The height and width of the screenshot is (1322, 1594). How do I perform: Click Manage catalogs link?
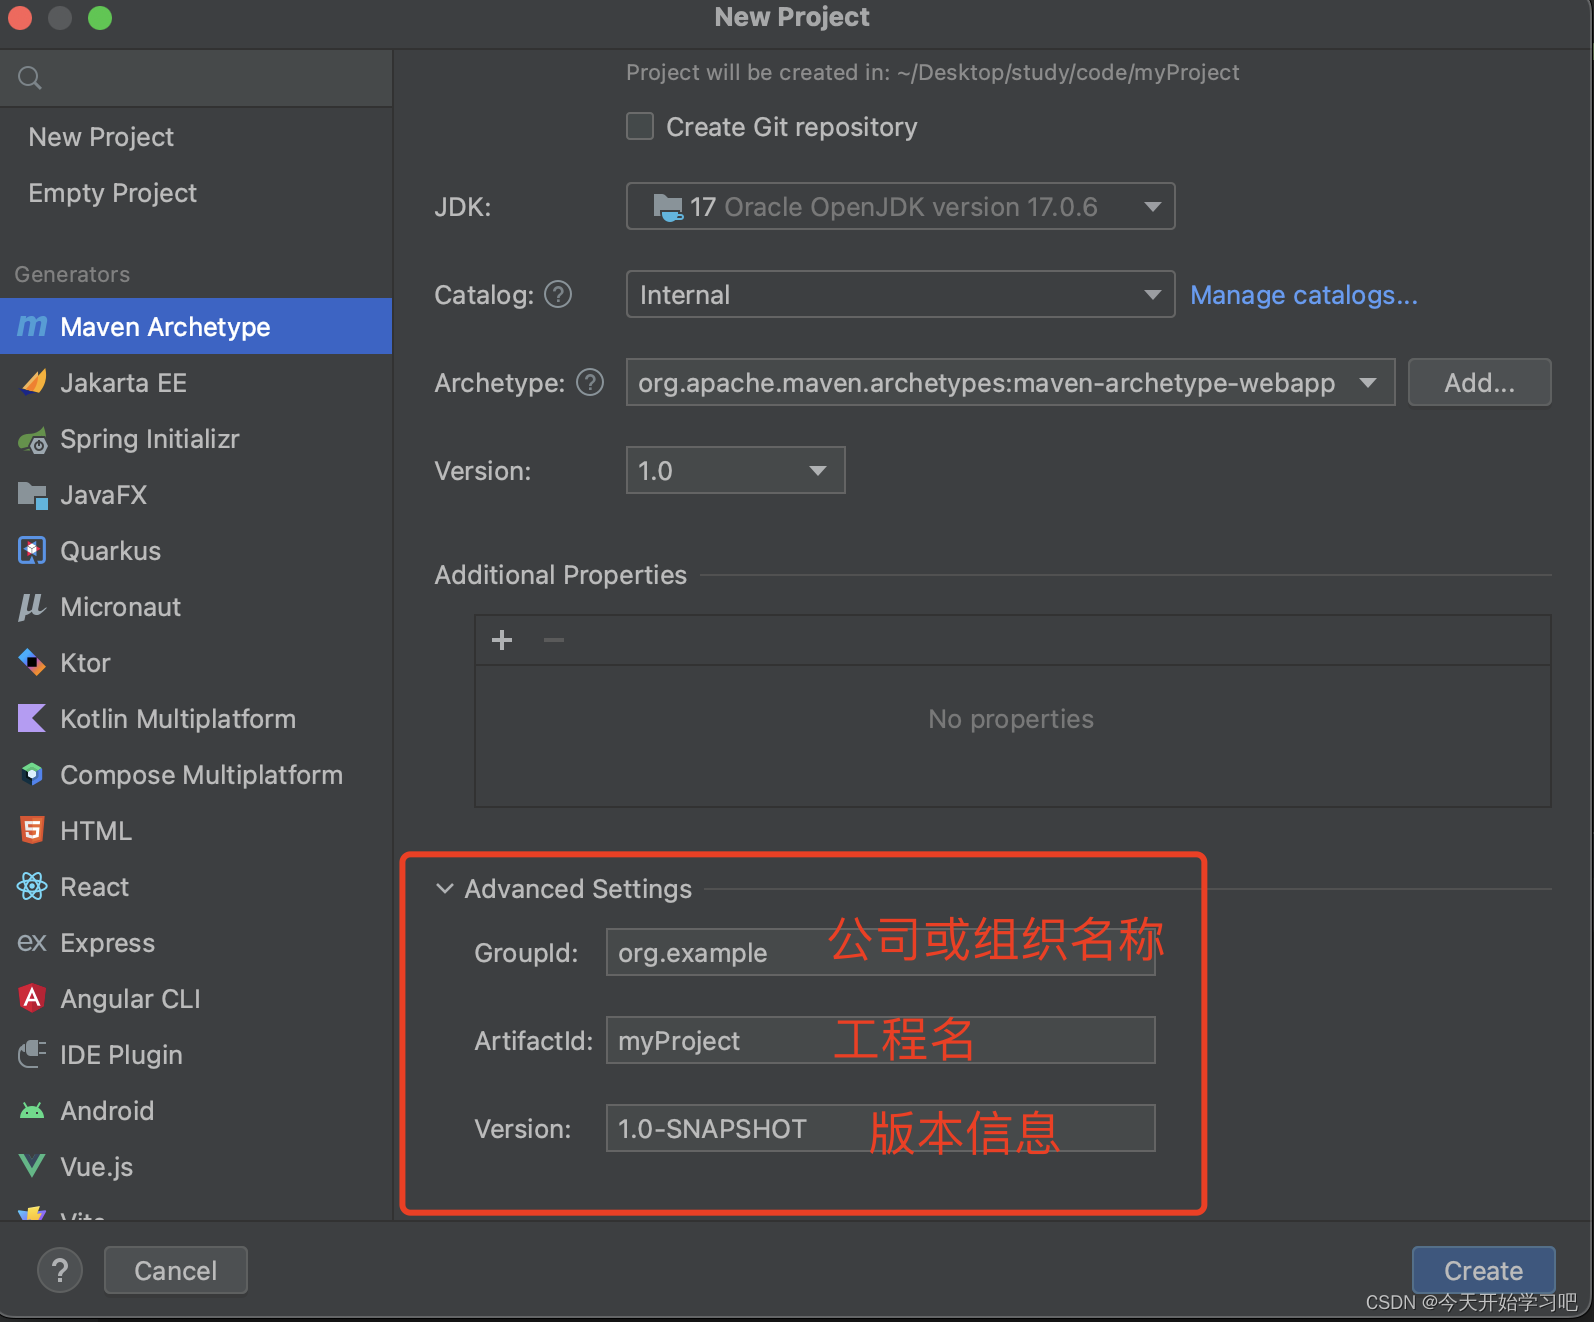pyautogui.click(x=1303, y=295)
